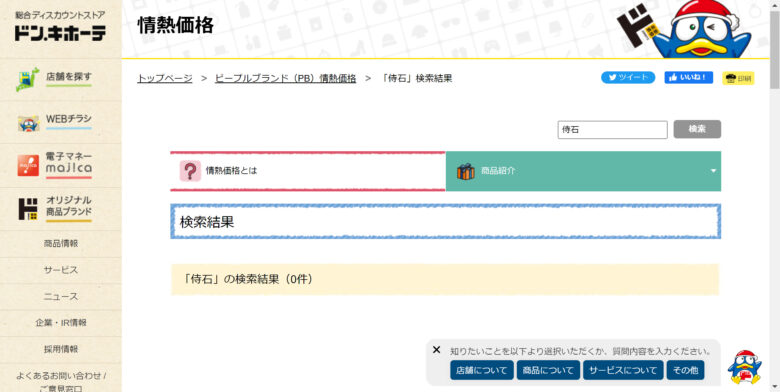Image resolution: width=780 pixels, height=392 pixels.
Task: Select the ニュース sidebar menu item
Action: [61, 296]
